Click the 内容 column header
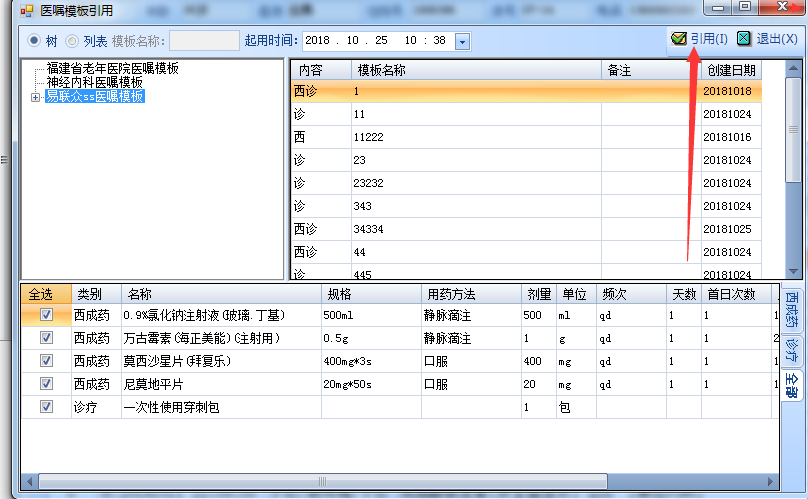 [322, 70]
